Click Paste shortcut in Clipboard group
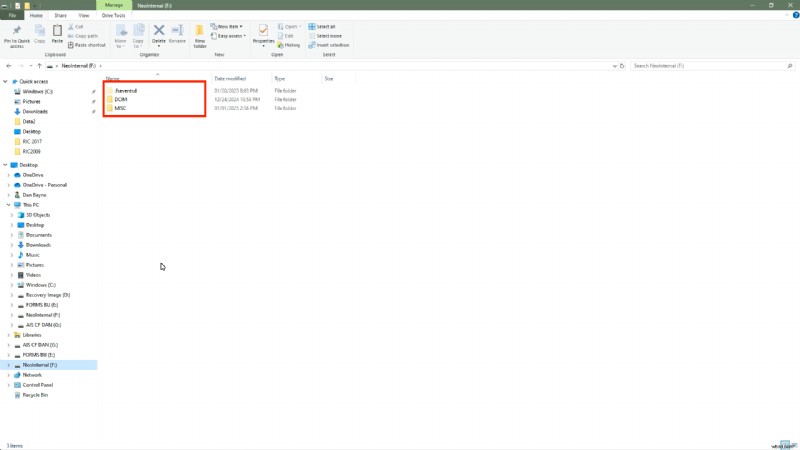The width and height of the screenshot is (800, 450). 88,45
